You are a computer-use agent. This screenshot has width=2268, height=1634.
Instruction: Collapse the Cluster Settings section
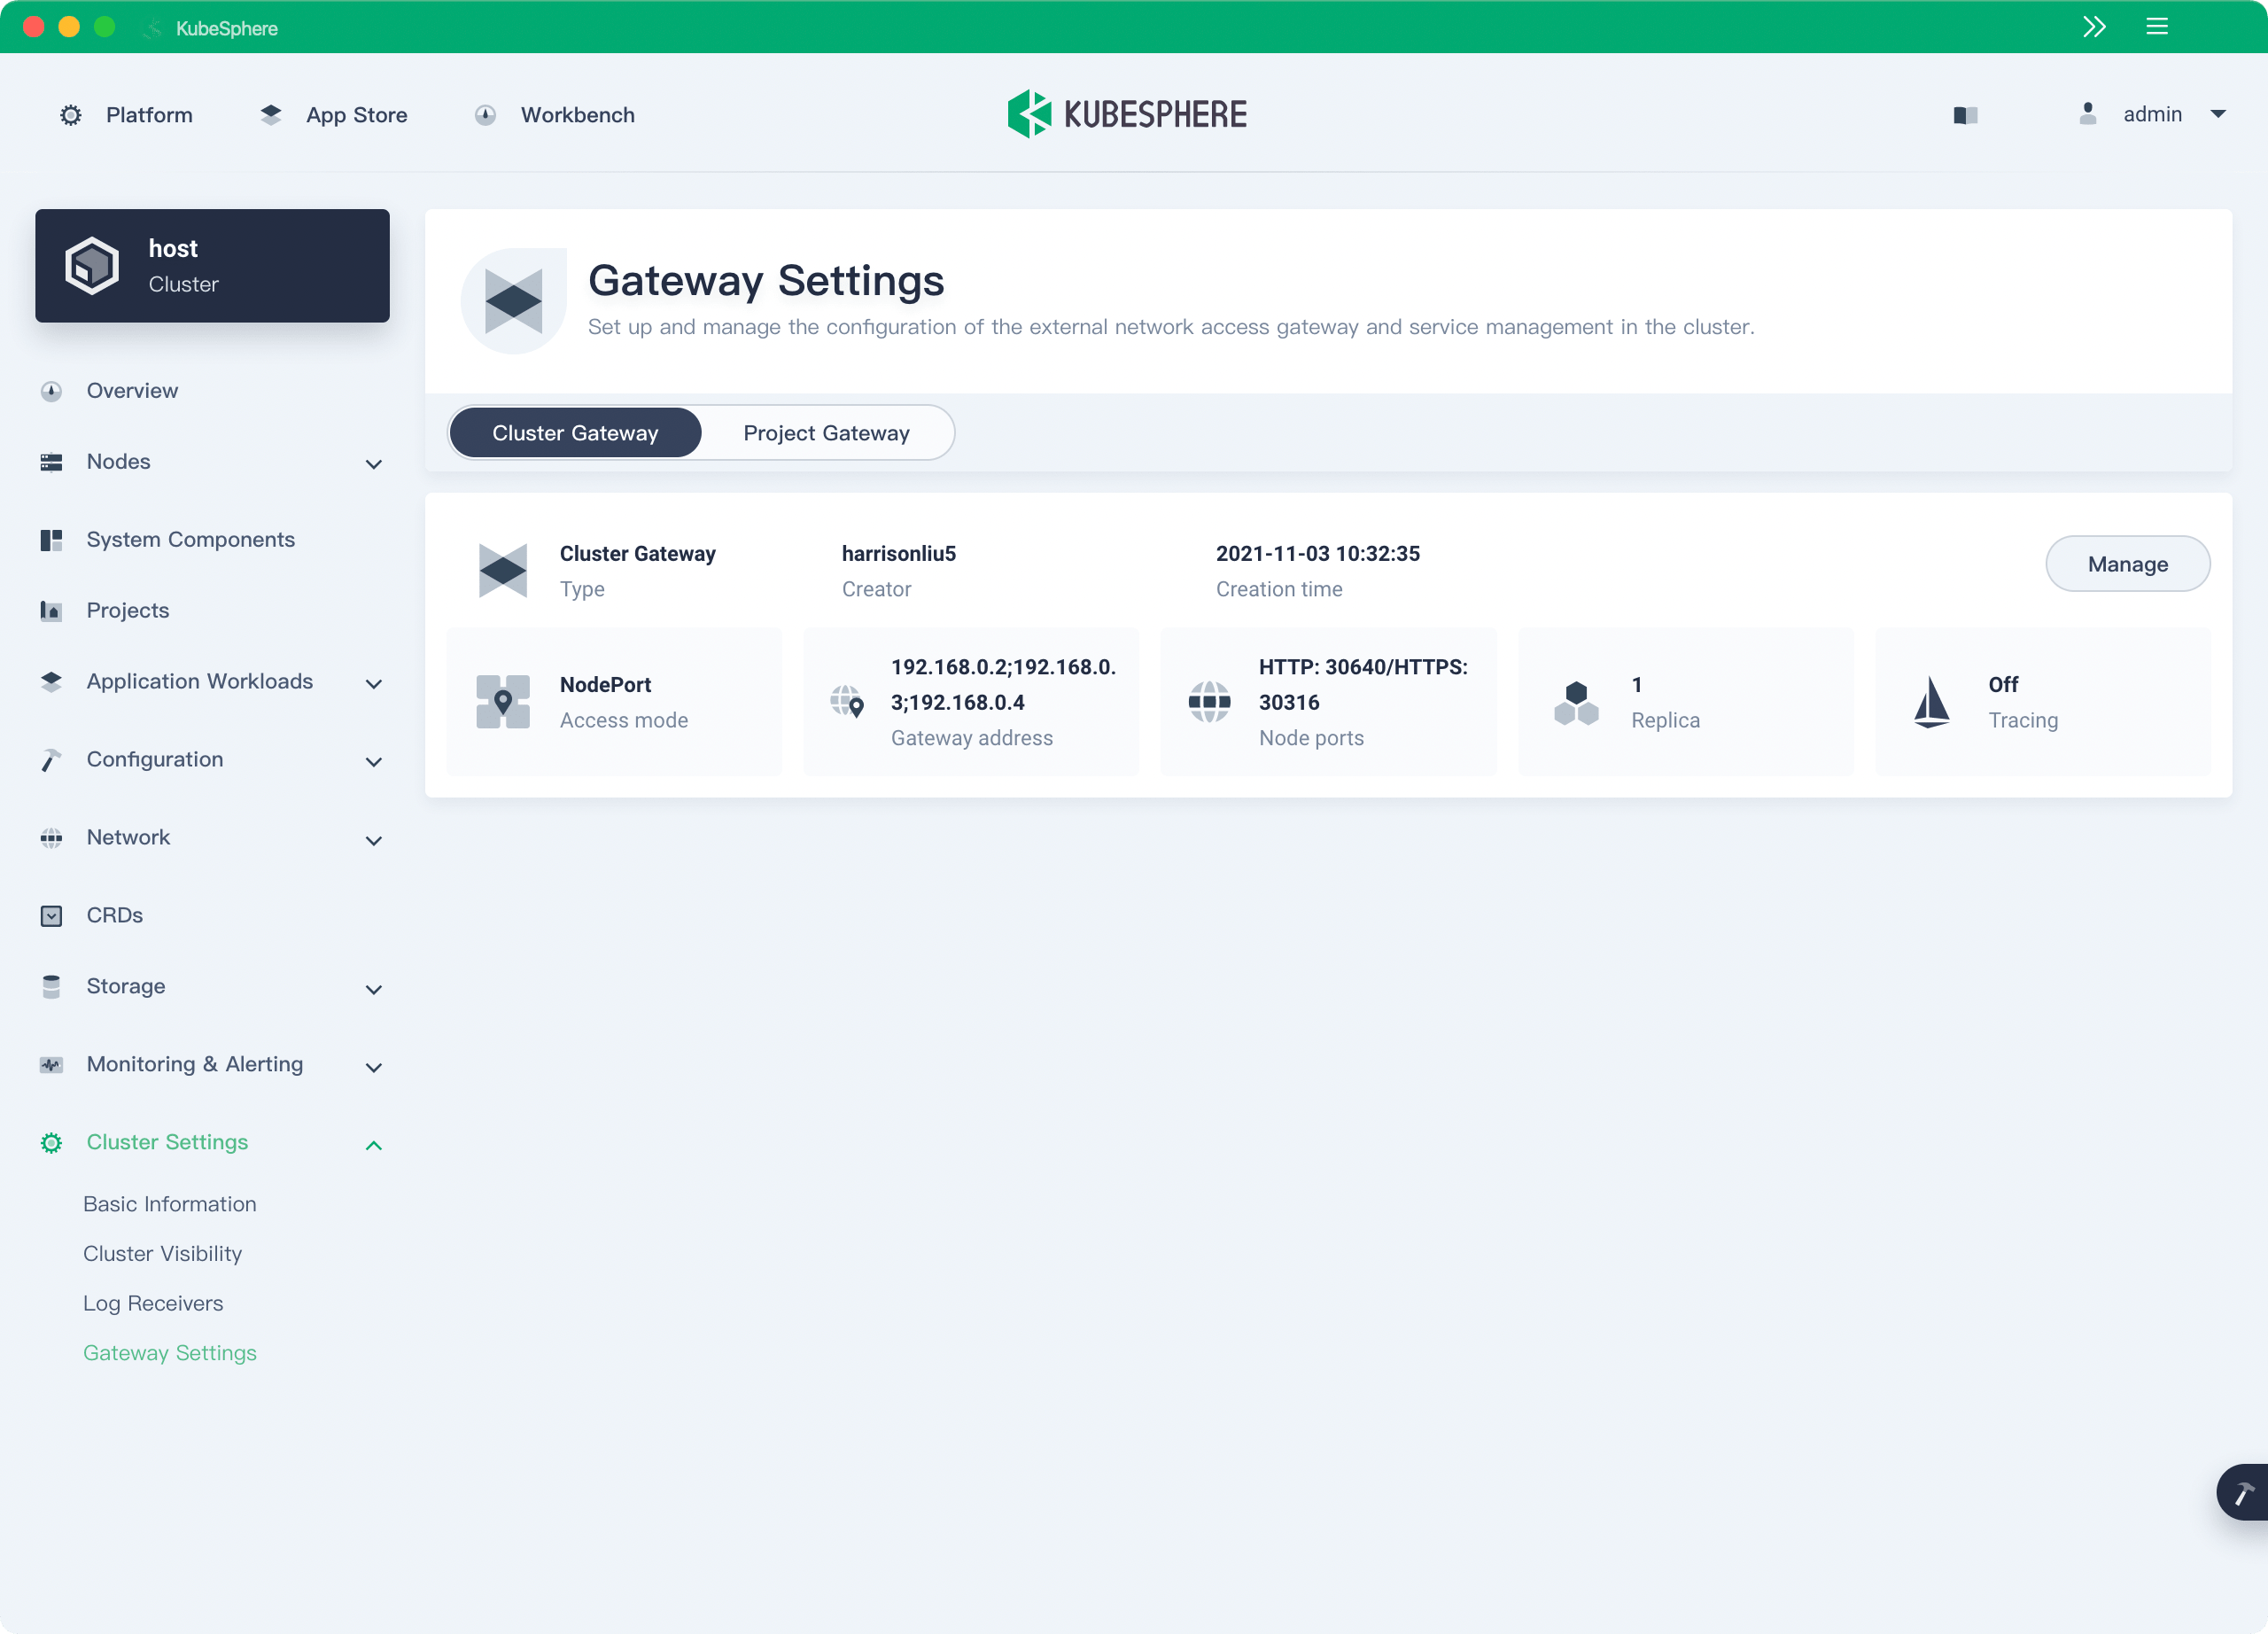click(373, 1144)
